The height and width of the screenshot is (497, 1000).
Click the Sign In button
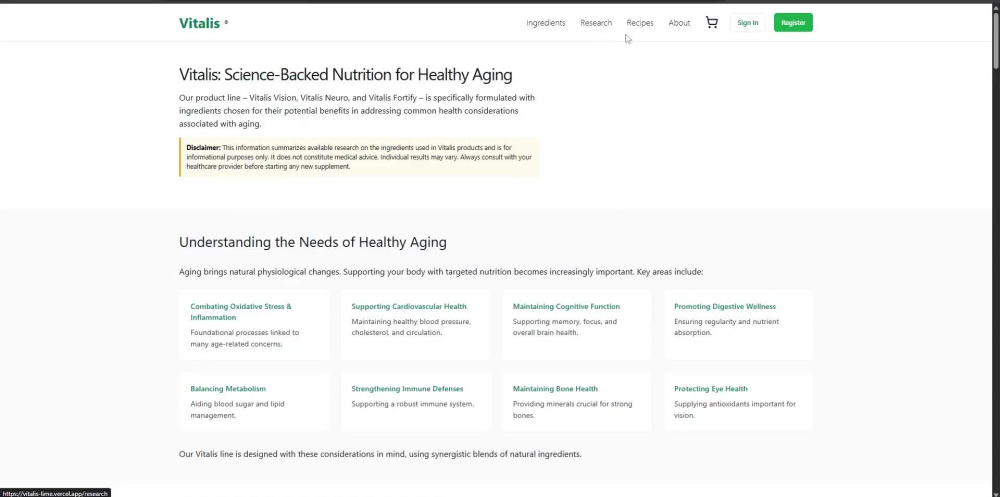tap(747, 22)
